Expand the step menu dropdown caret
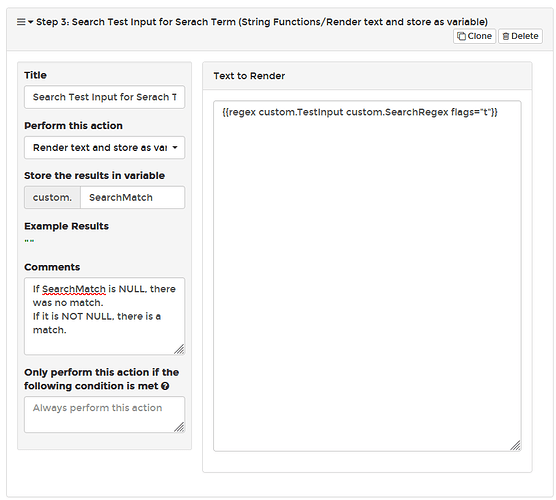 (x=30, y=22)
